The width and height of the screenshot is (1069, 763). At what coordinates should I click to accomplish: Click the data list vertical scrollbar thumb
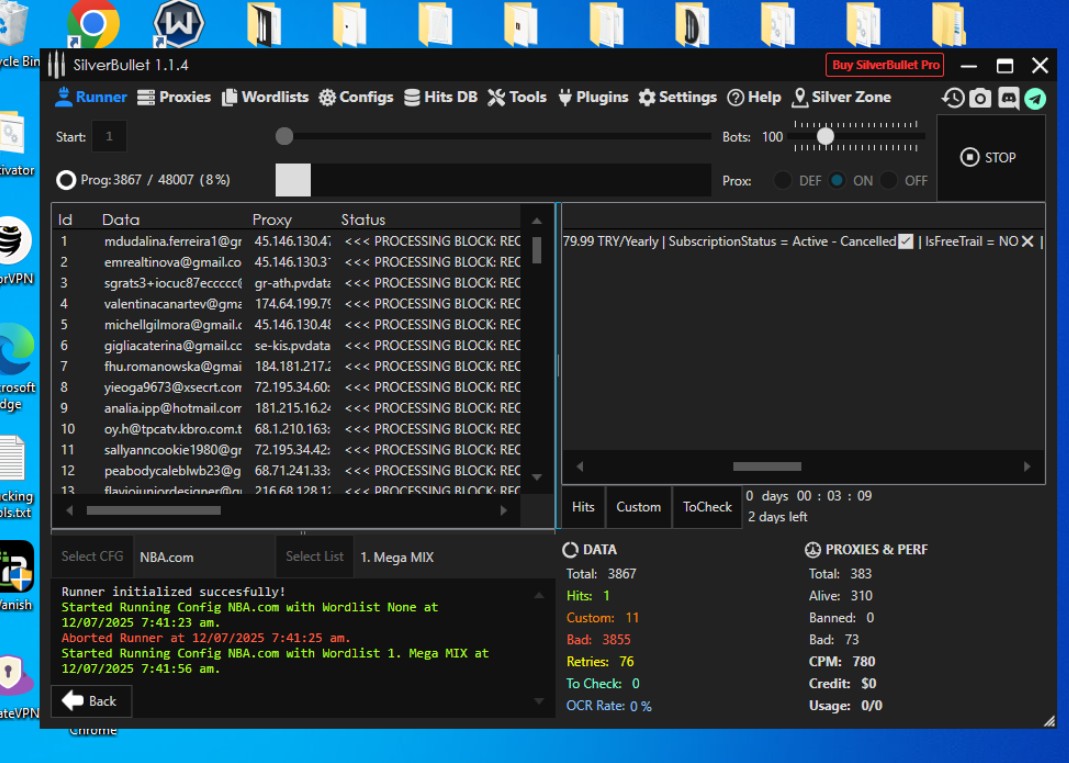537,250
